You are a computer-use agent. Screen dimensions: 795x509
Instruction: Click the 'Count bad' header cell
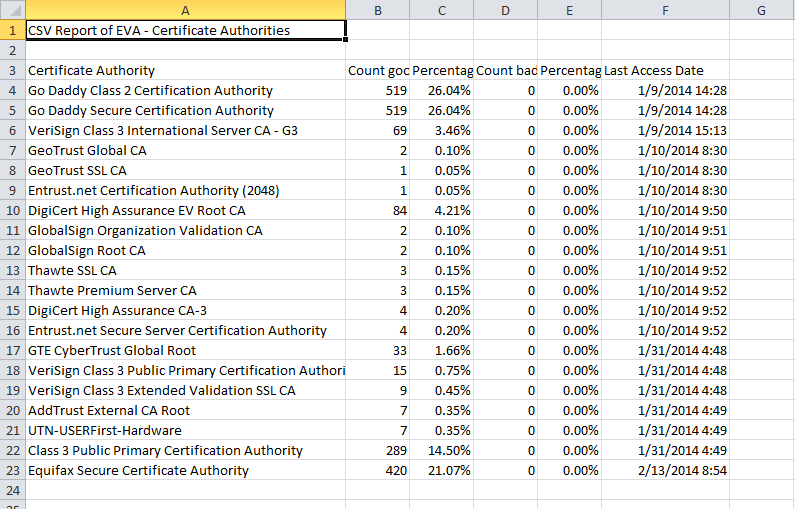(505, 70)
